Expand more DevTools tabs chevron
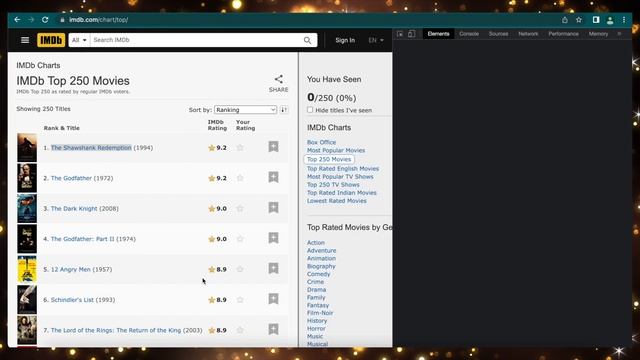 pos(620,34)
